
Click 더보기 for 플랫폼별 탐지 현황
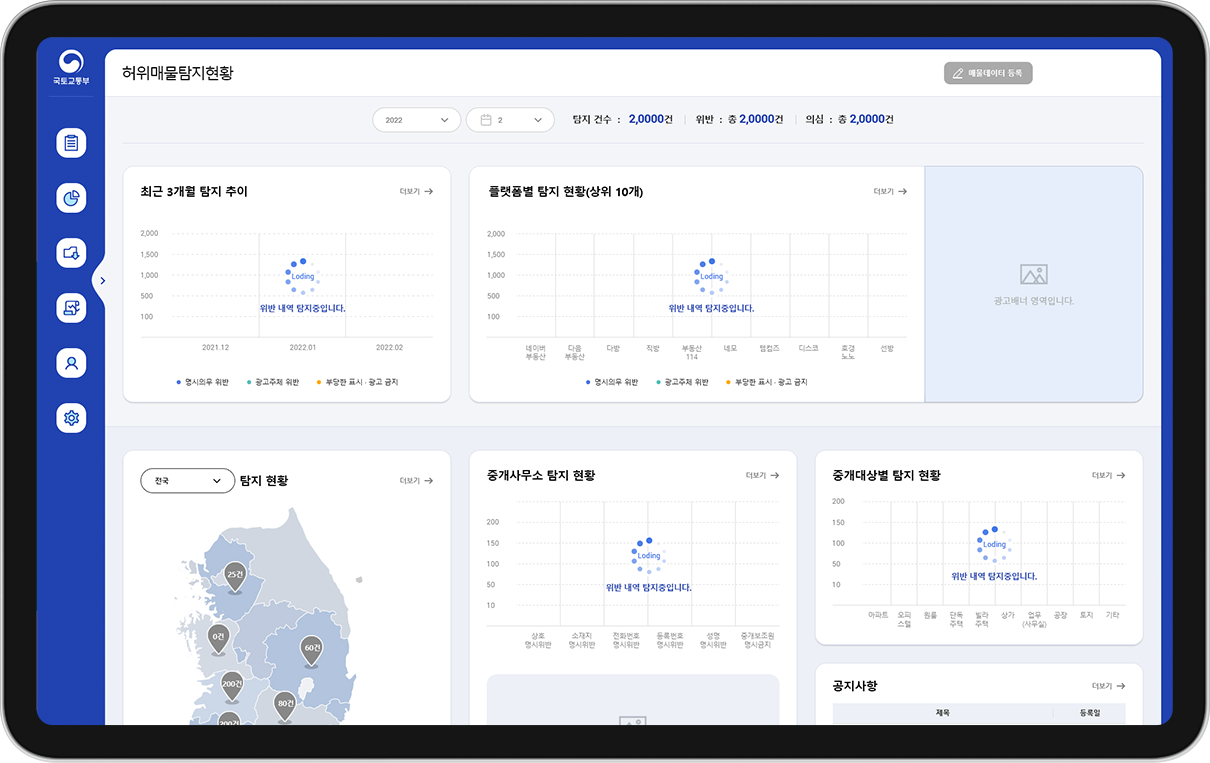889,191
